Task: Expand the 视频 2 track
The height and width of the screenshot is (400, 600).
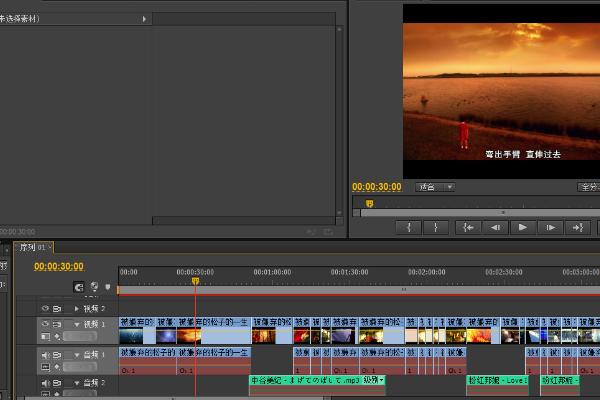Action: [x=77, y=309]
